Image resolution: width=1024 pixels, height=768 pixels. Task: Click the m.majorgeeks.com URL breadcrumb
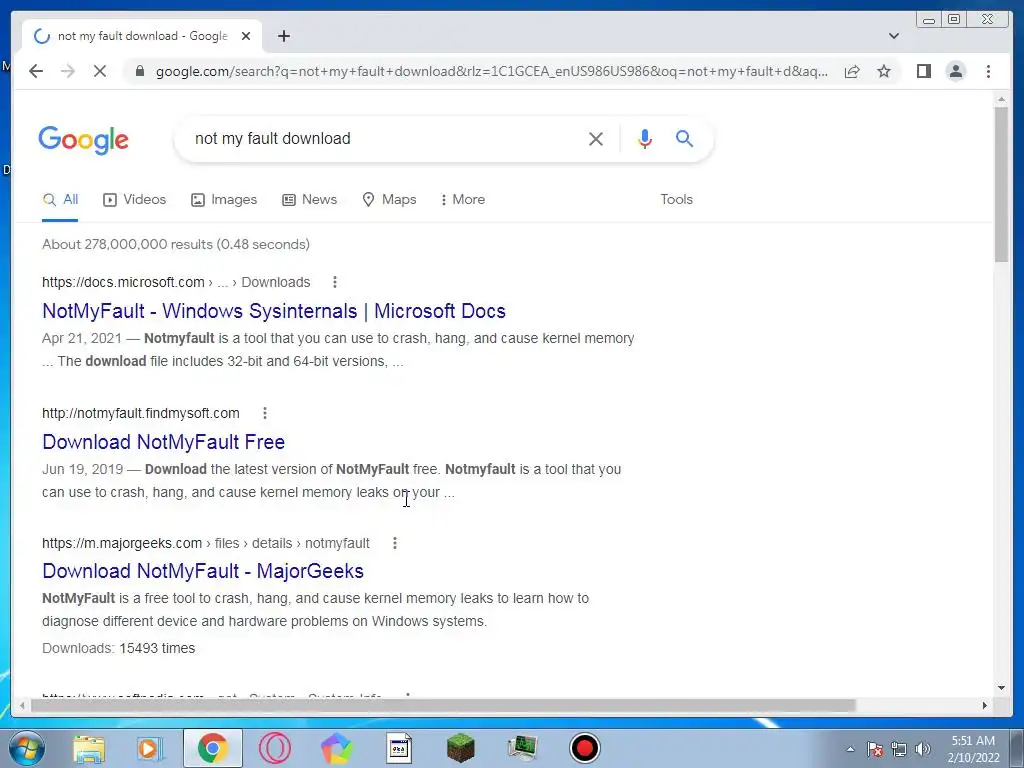click(x=206, y=543)
